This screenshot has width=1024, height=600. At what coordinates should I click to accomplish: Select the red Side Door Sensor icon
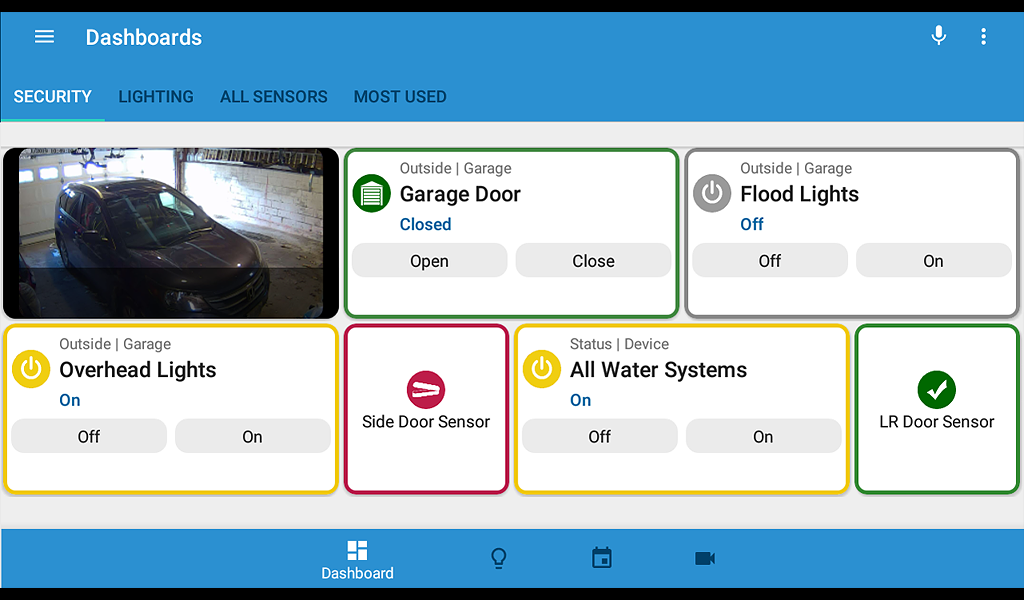(x=426, y=390)
